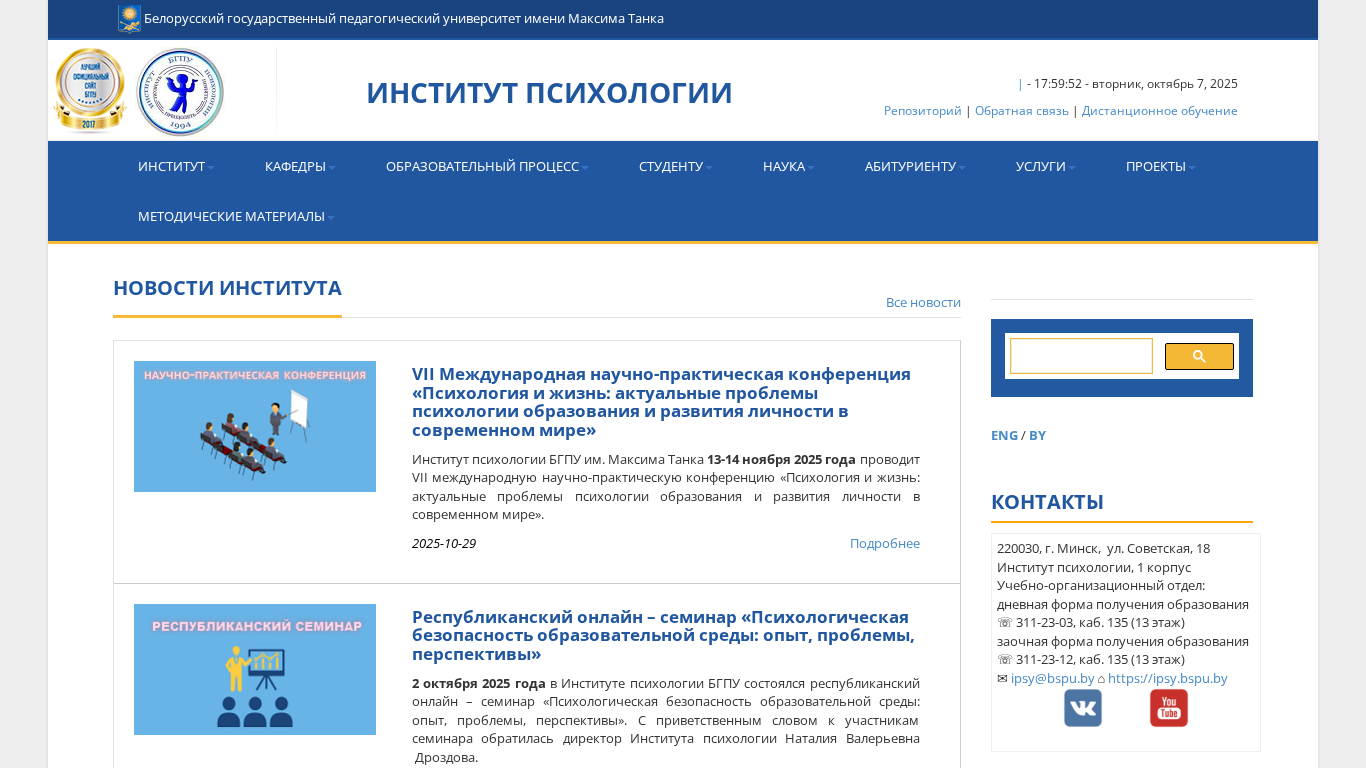Click the magnifier search button
1366x768 pixels.
(x=1199, y=356)
